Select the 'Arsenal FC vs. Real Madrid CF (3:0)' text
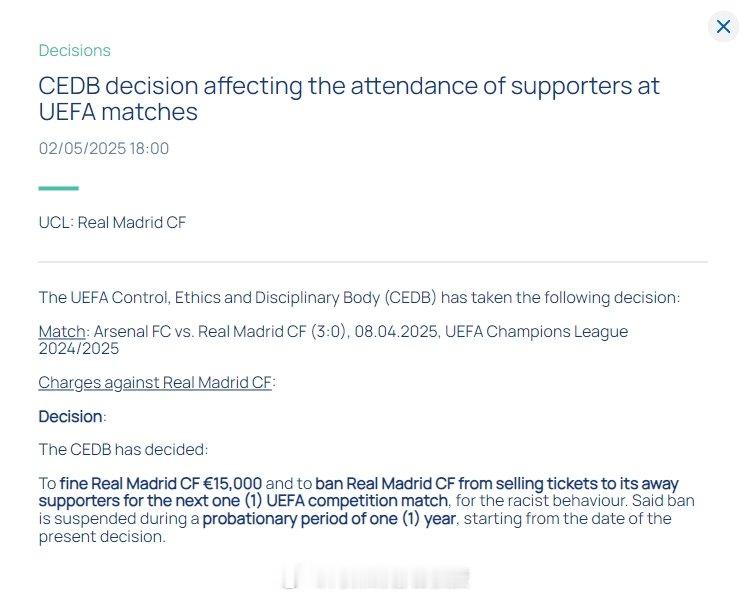The width and height of the screenshot is (750, 597). pos(220,332)
